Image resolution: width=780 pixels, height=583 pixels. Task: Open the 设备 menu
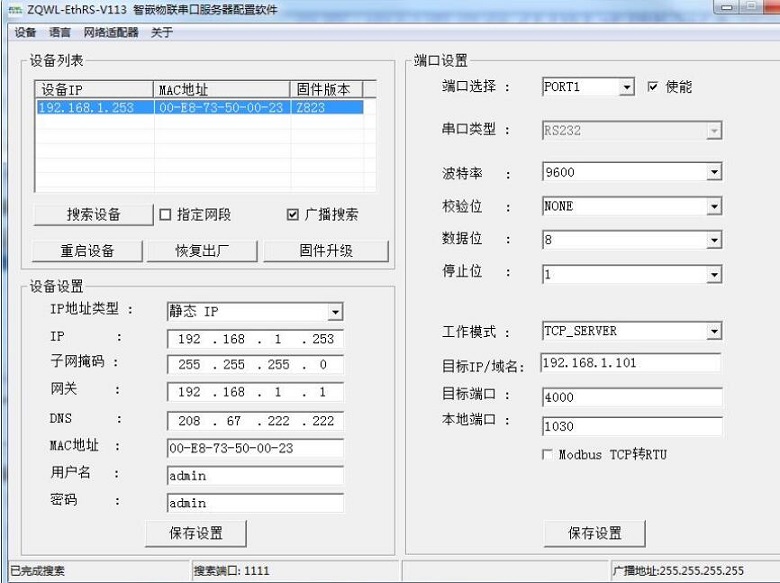click(25, 32)
